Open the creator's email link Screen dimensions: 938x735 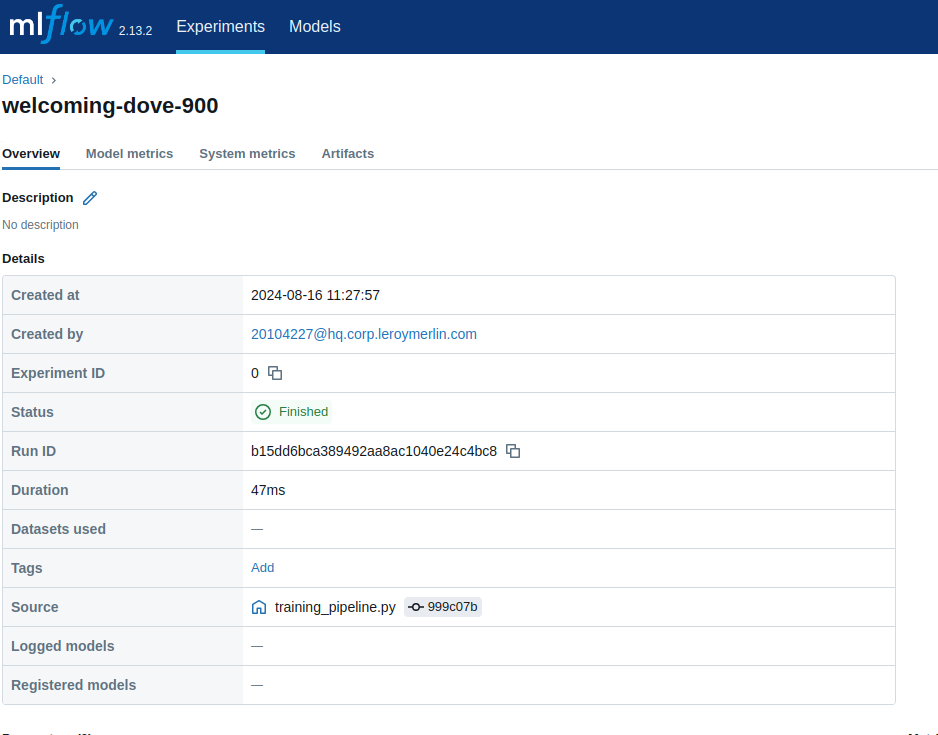point(364,334)
